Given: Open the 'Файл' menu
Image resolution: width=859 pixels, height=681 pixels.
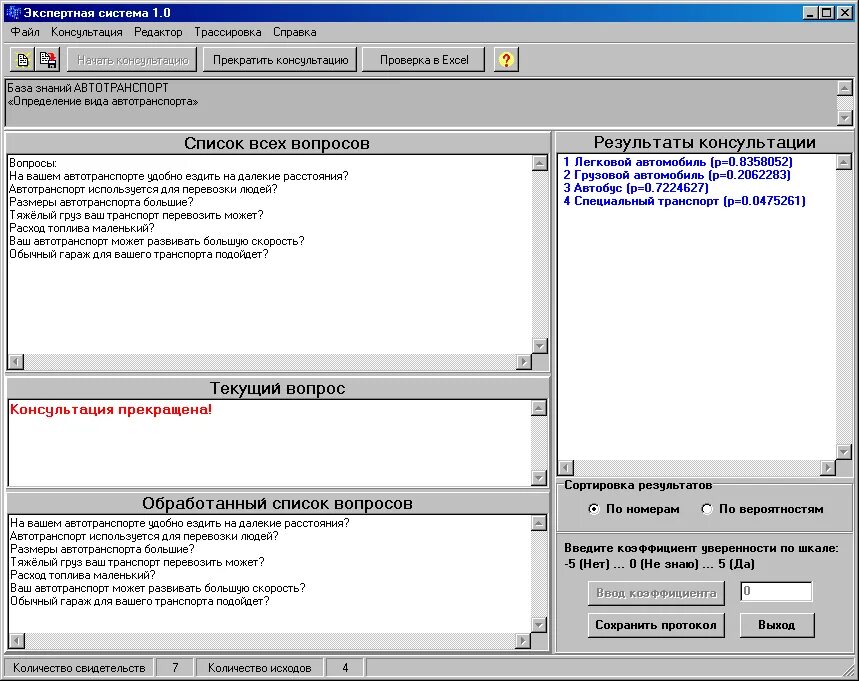Looking at the screenshot, I should pos(25,32).
